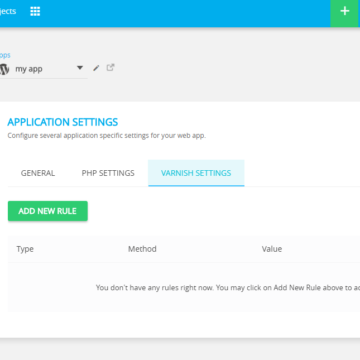
Task: Go to Projects in top bar
Action: [x=7, y=11]
